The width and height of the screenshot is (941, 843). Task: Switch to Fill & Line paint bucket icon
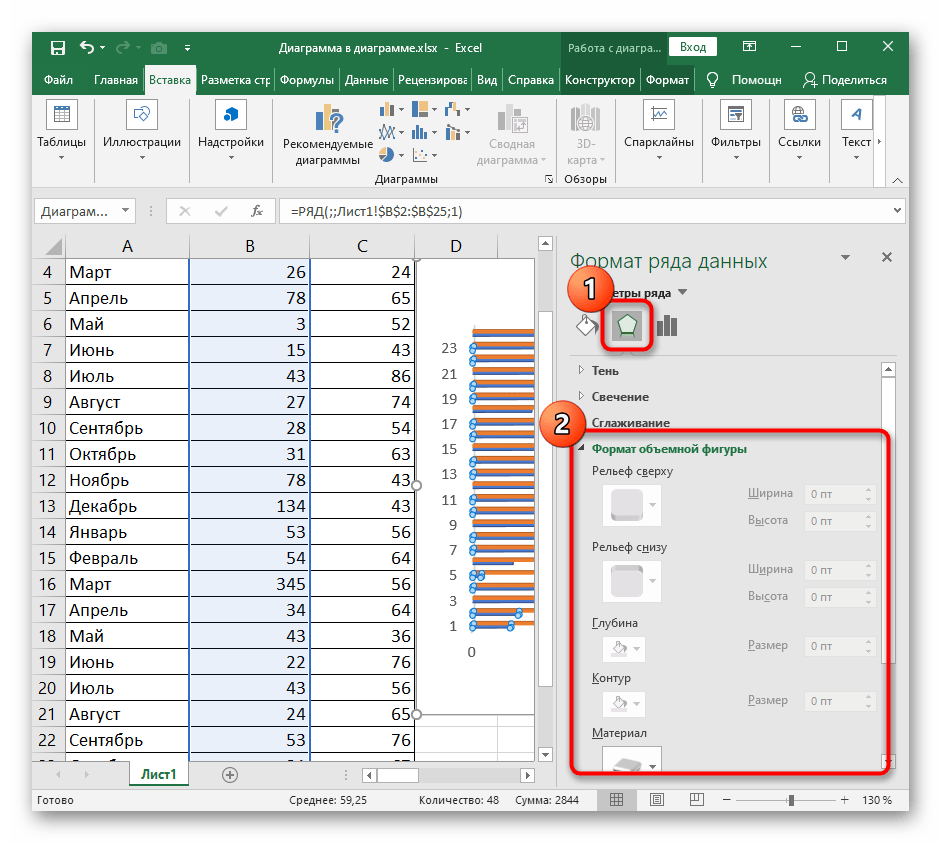pyautogui.click(x=587, y=326)
